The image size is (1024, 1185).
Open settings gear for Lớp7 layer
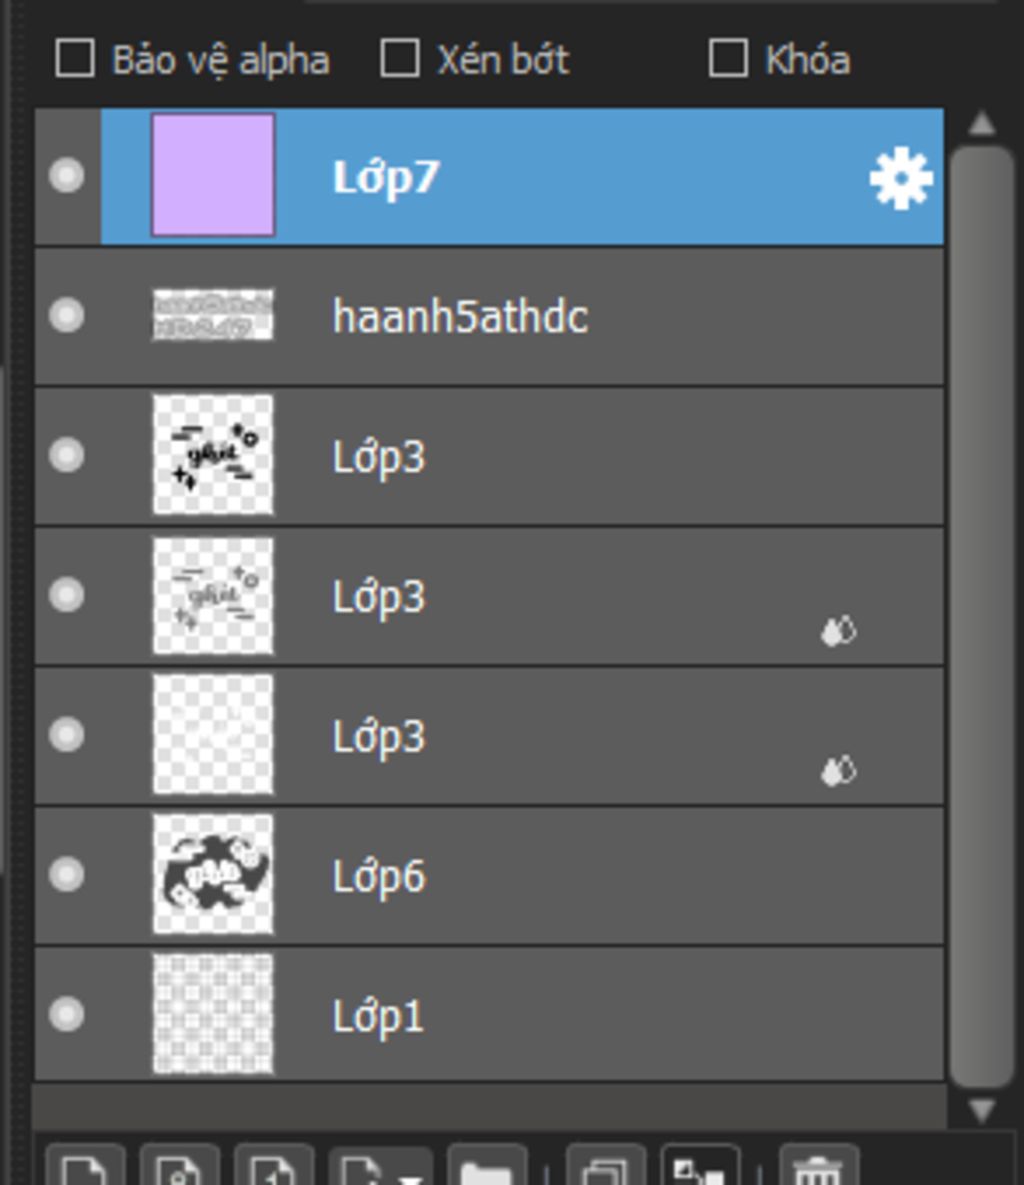point(900,179)
